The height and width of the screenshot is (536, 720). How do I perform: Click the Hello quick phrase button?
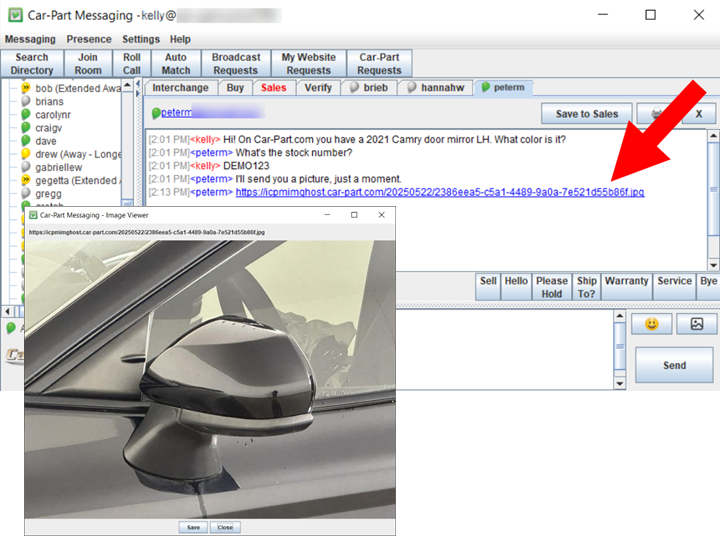[516, 287]
